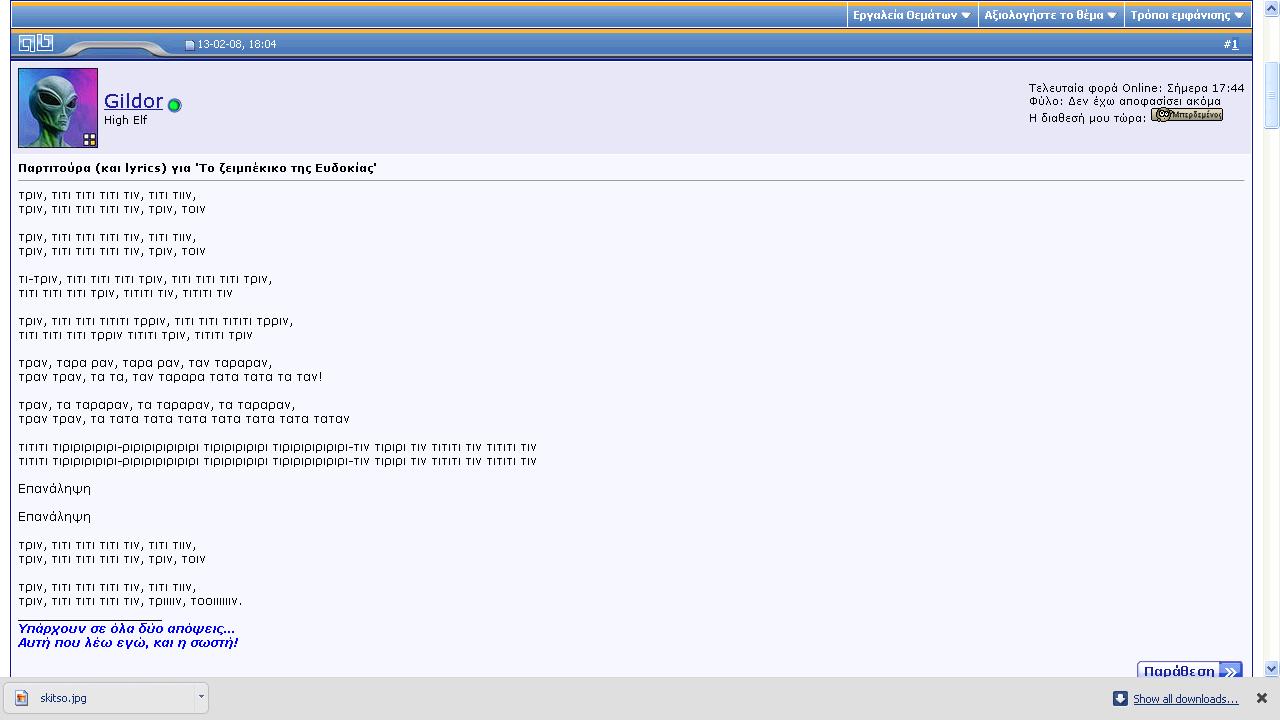Click the download arrow icon beside Show all downloads
Screen dimensions: 1280x720
coord(1120,698)
